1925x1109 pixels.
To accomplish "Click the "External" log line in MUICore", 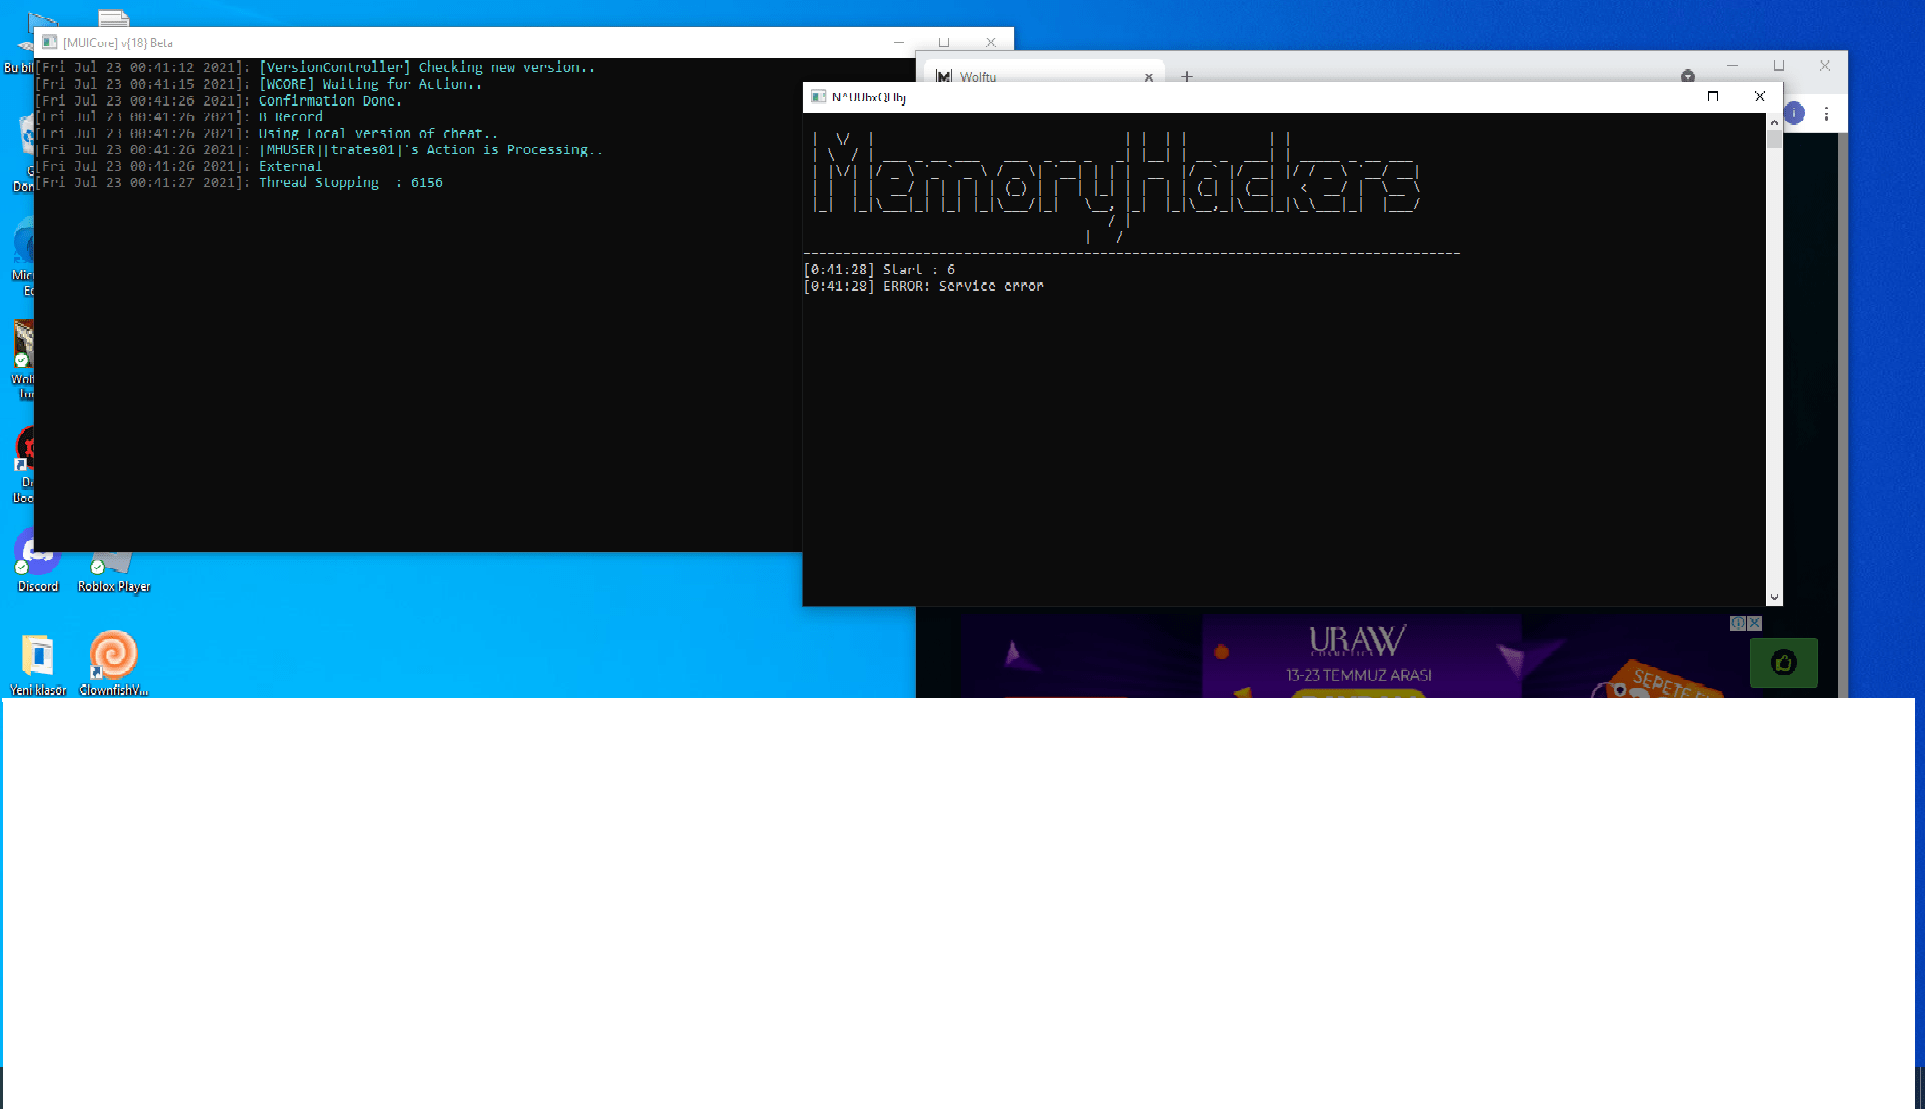I will pyautogui.click(x=180, y=167).
